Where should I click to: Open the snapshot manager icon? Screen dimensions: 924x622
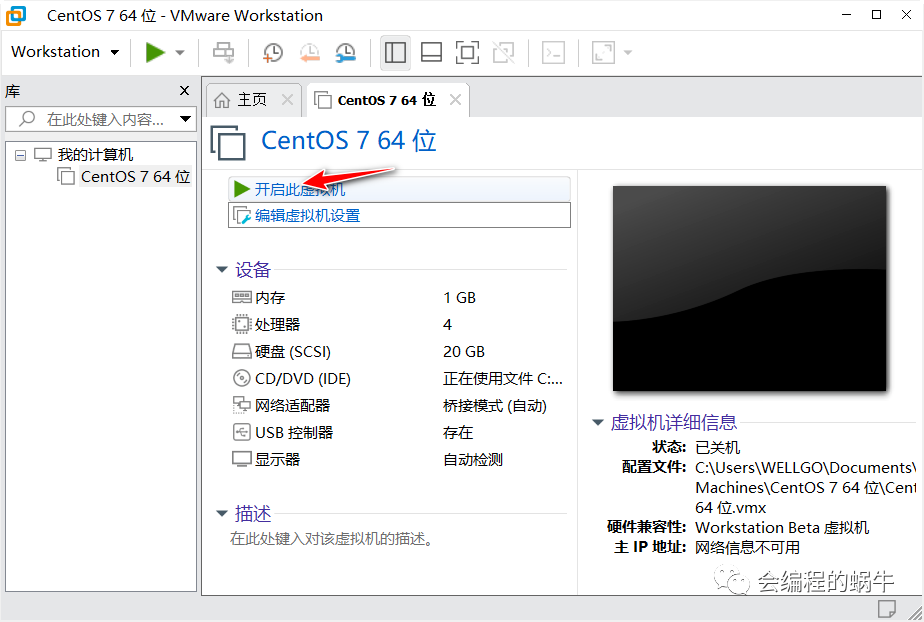pyautogui.click(x=346, y=52)
